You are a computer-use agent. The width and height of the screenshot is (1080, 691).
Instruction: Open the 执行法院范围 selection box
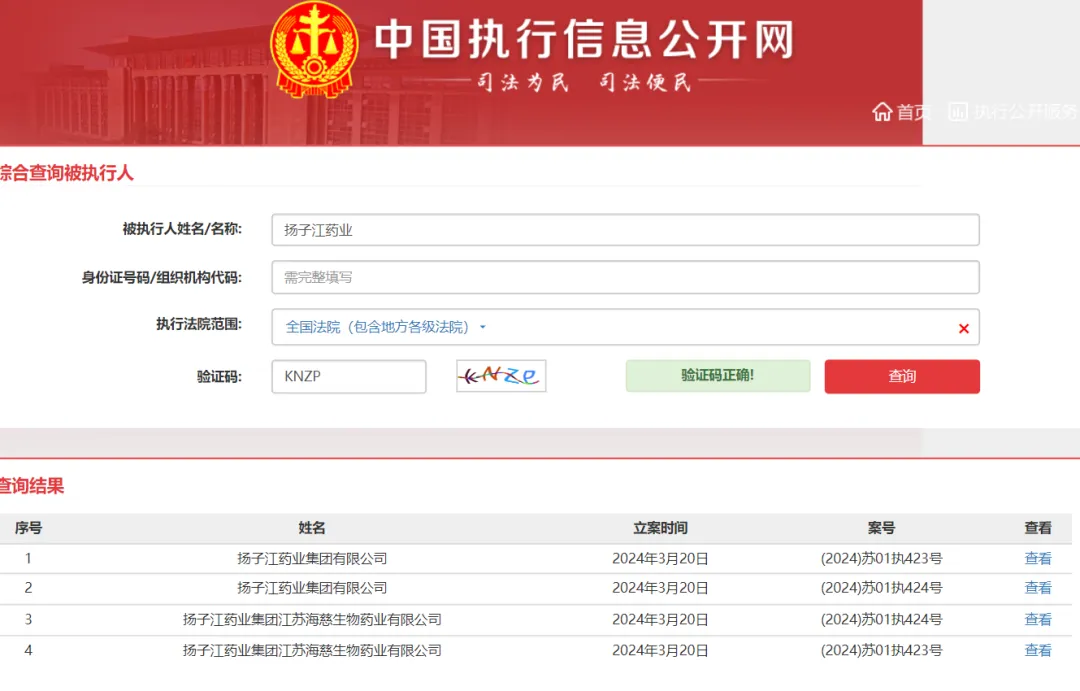[625, 327]
